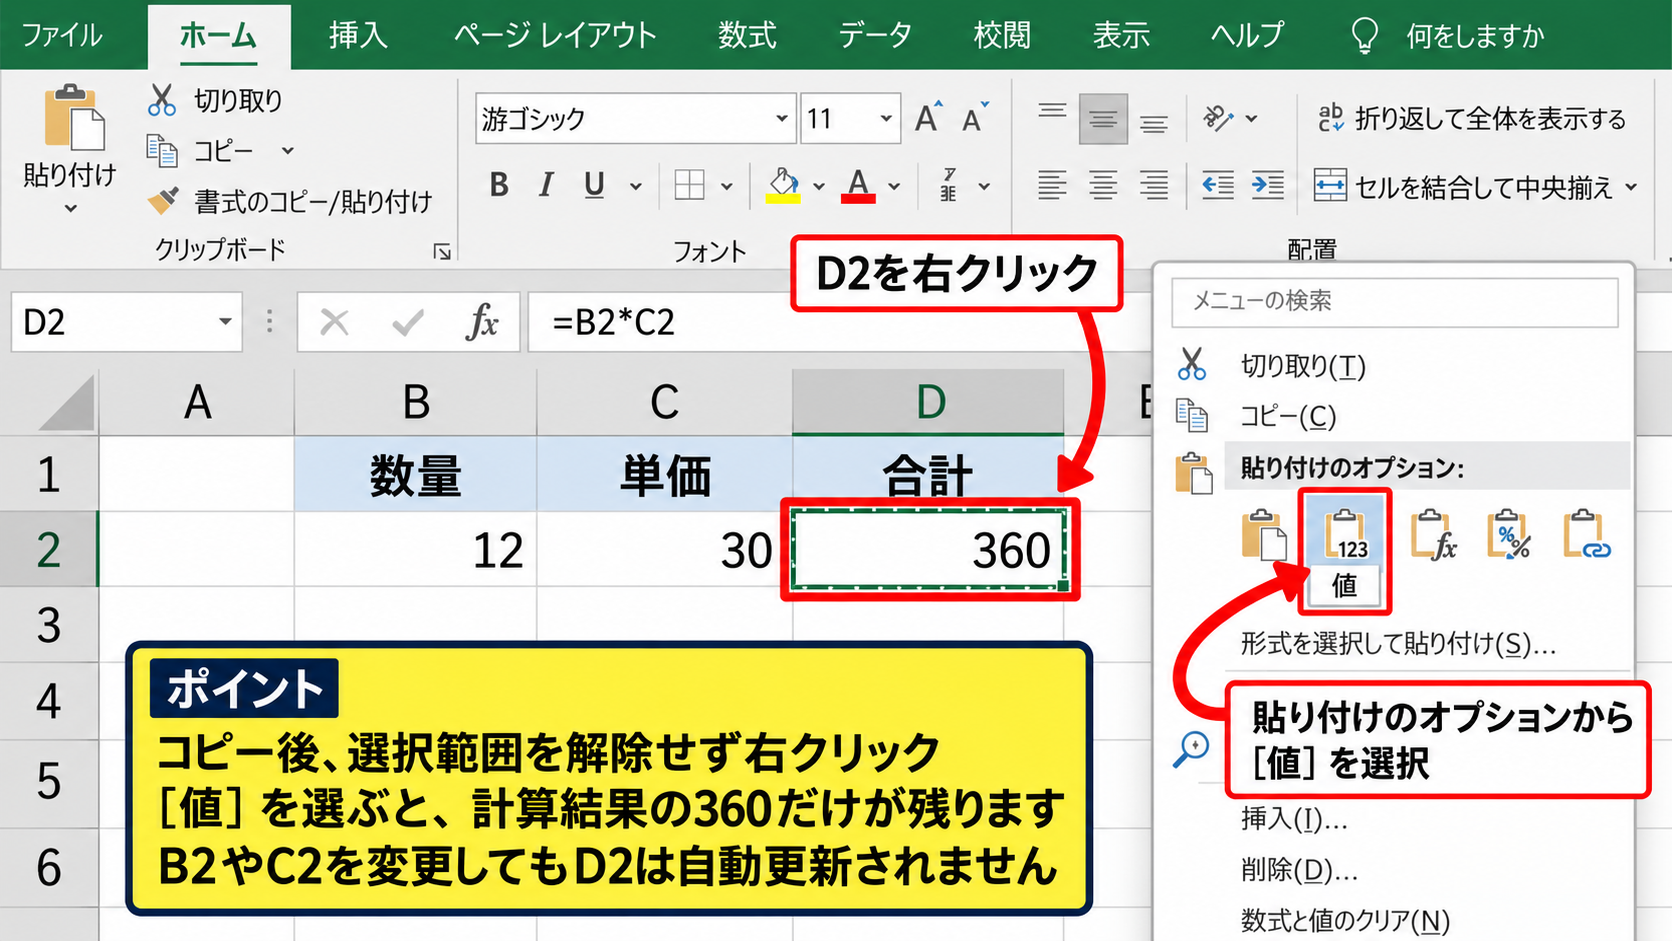Toggle Bold formatting
The image size is (1672, 941).
tap(499, 185)
